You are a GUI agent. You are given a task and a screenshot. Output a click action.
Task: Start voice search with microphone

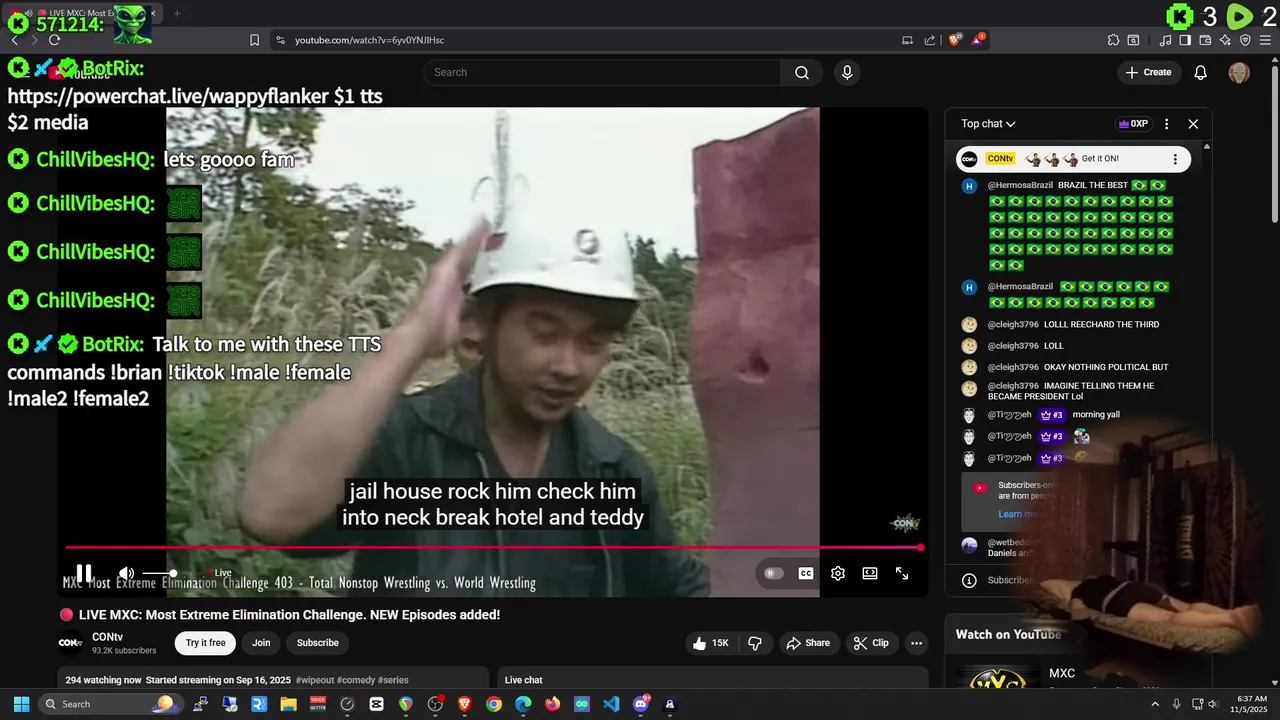click(x=847, y=72)
